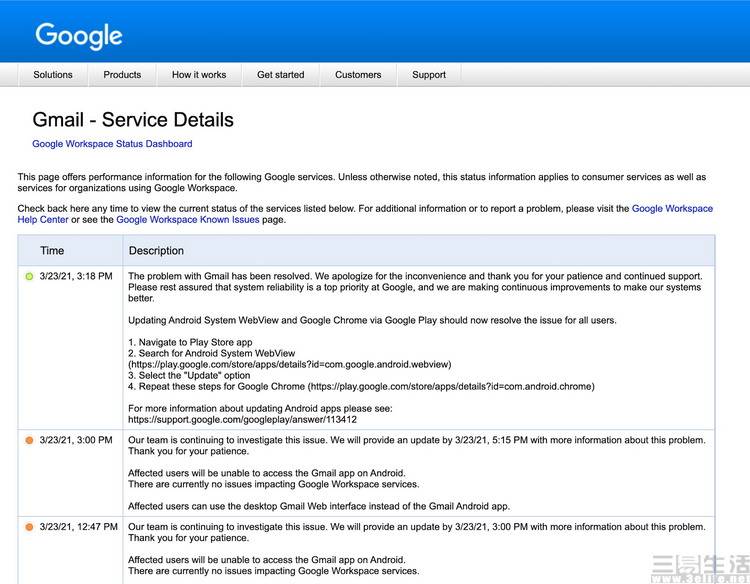Click 'Updating Android System WebView and Google Chrome' sentence

[x=372, y=320]
